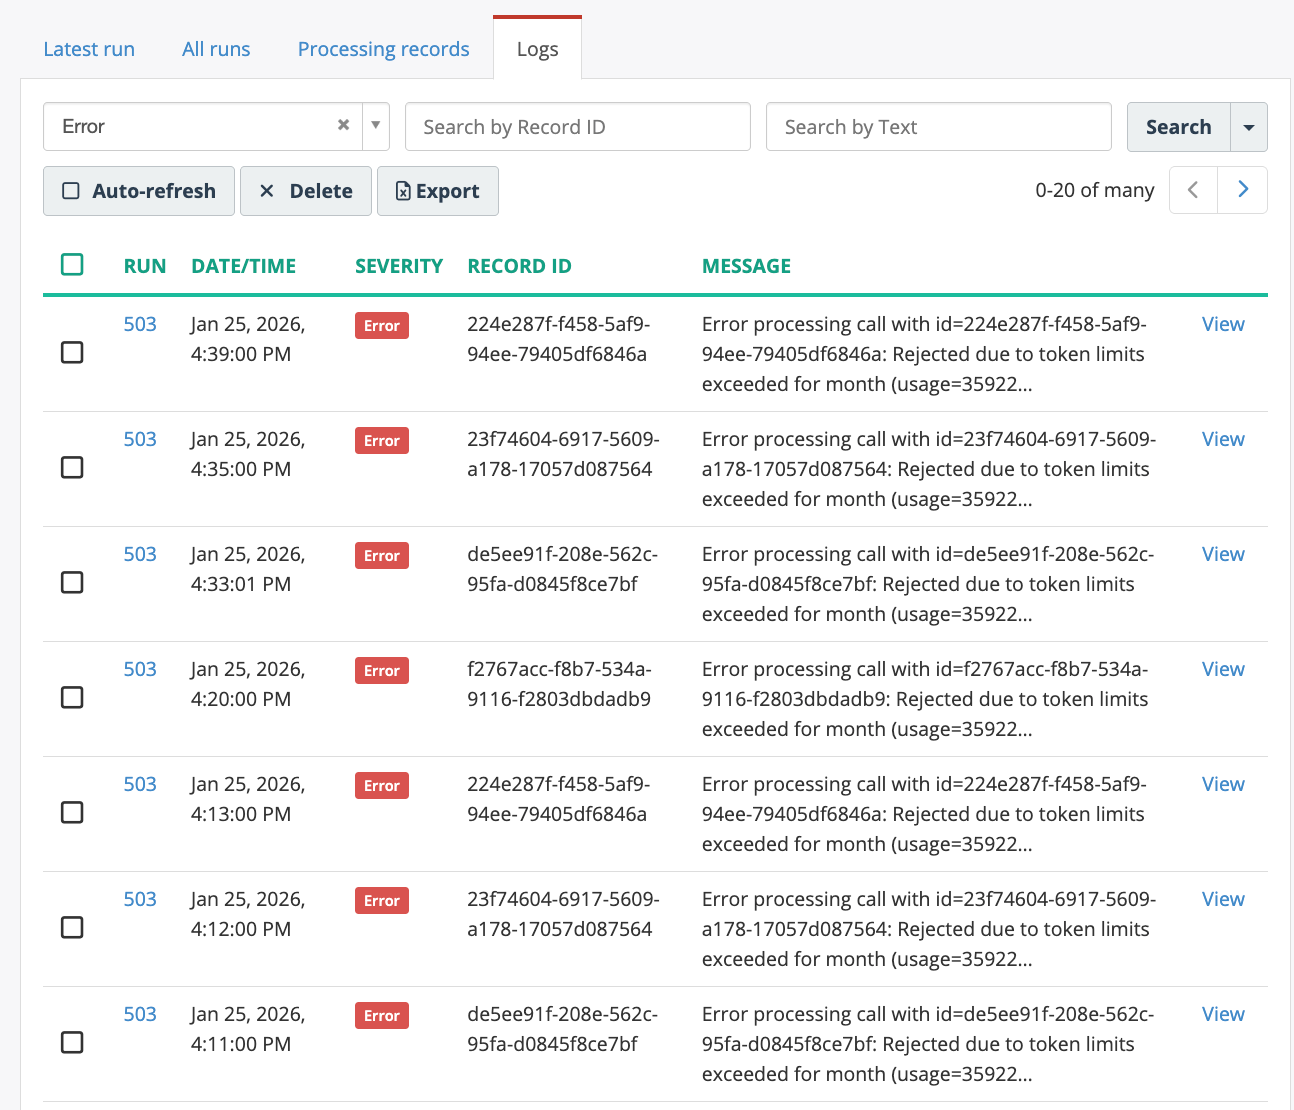1294x1110 pixels.
Task: Sort by the DATE/TIME column header
Action: pos(244,266)
